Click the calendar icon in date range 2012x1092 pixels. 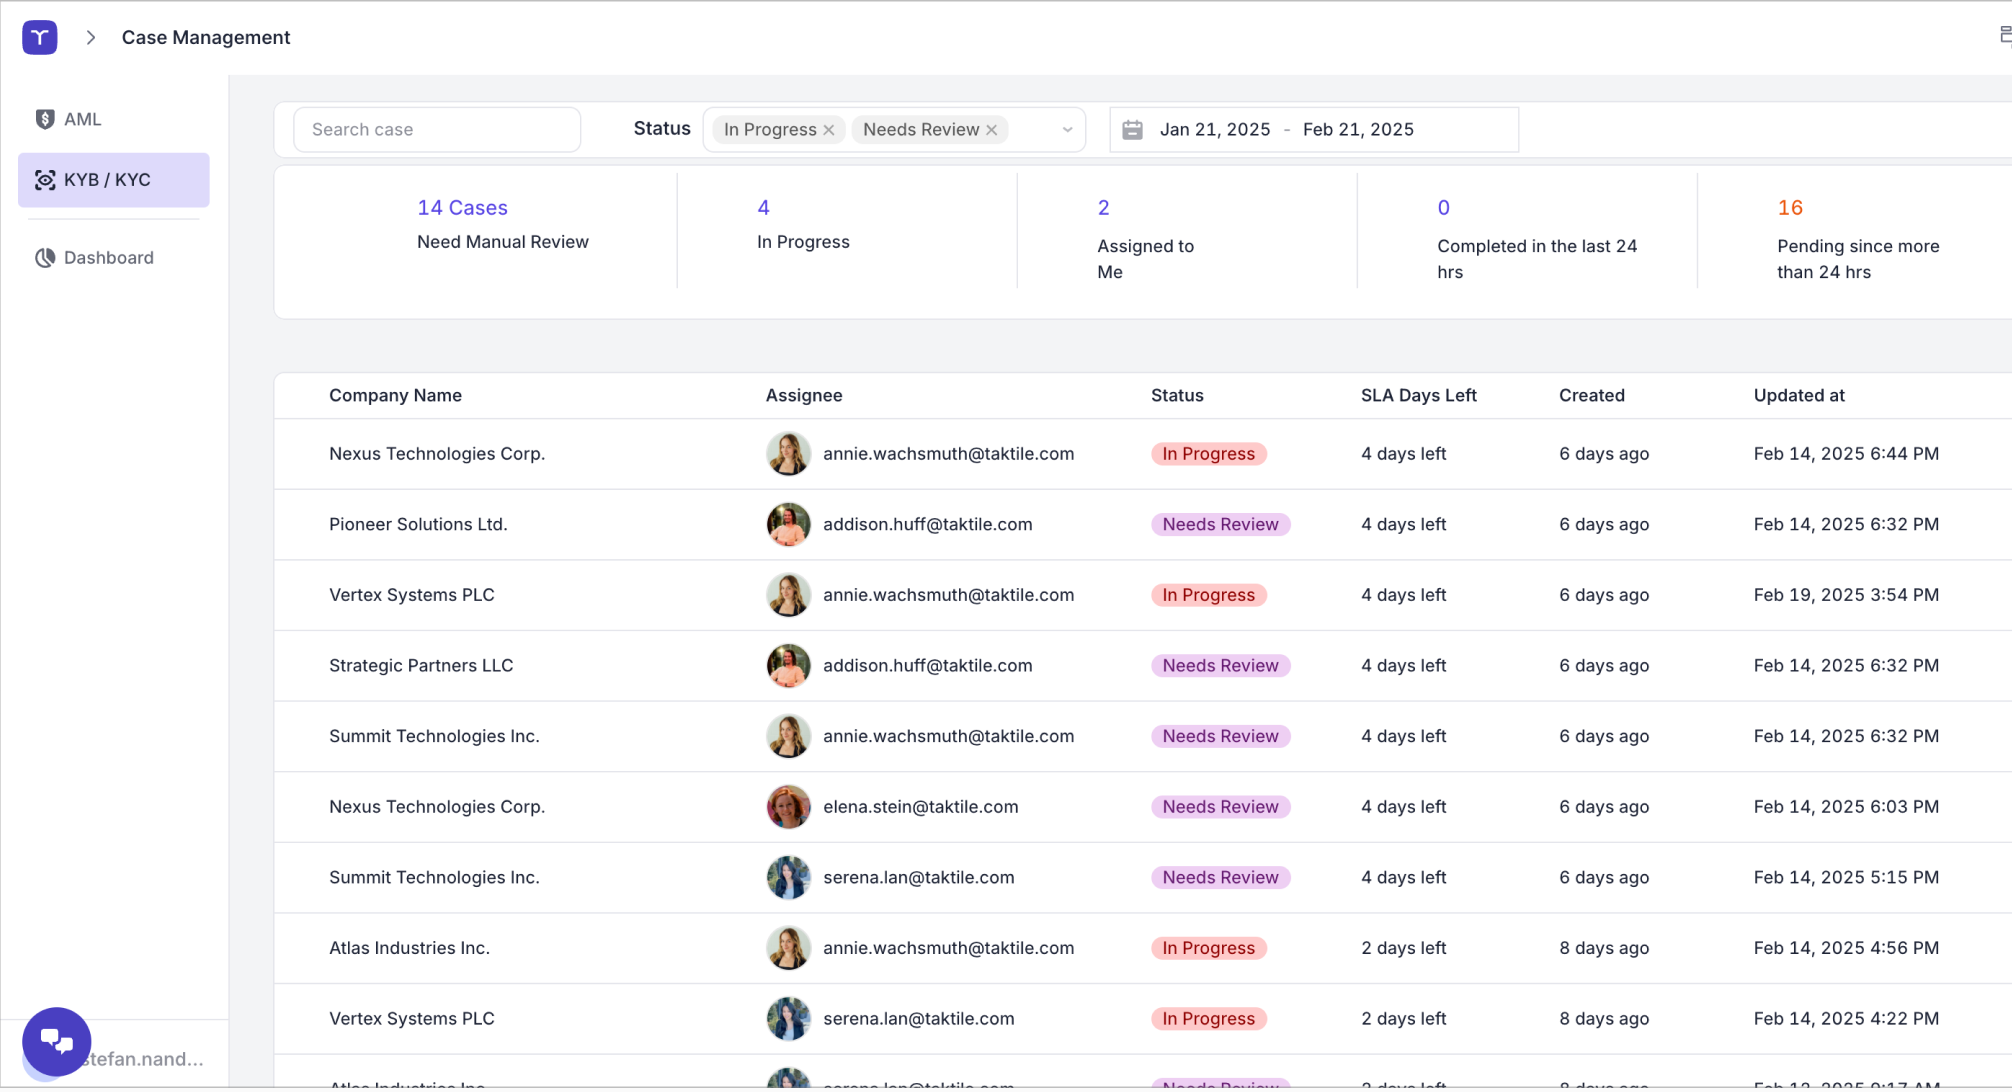[1132, 130]
